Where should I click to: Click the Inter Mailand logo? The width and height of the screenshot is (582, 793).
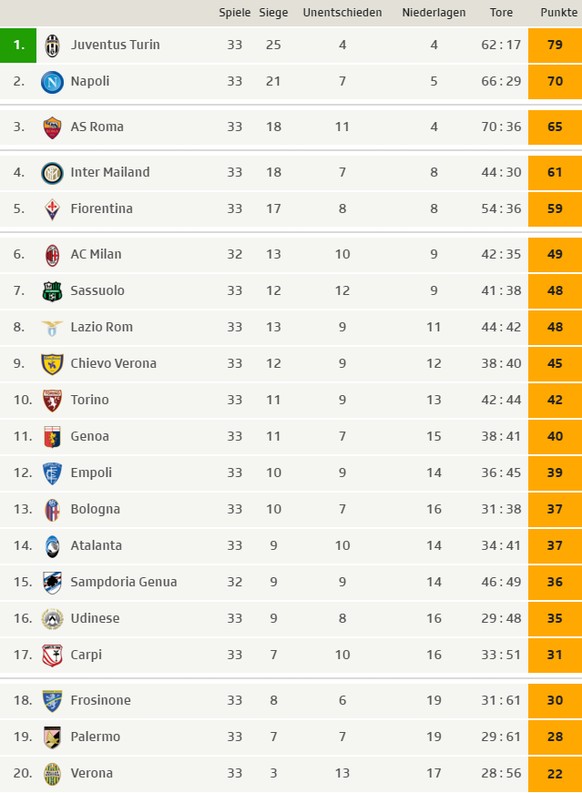52,173
